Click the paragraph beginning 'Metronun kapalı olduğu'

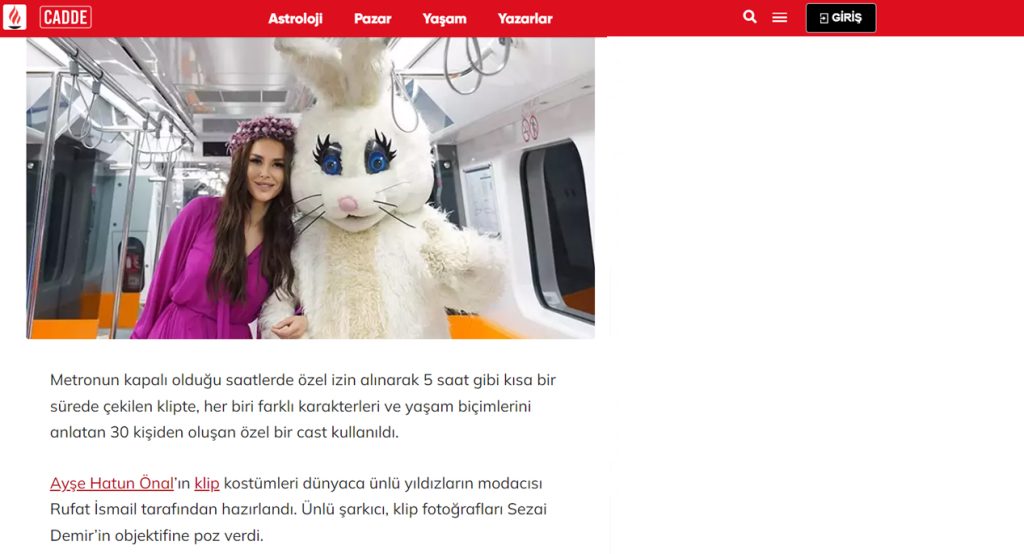302,406
